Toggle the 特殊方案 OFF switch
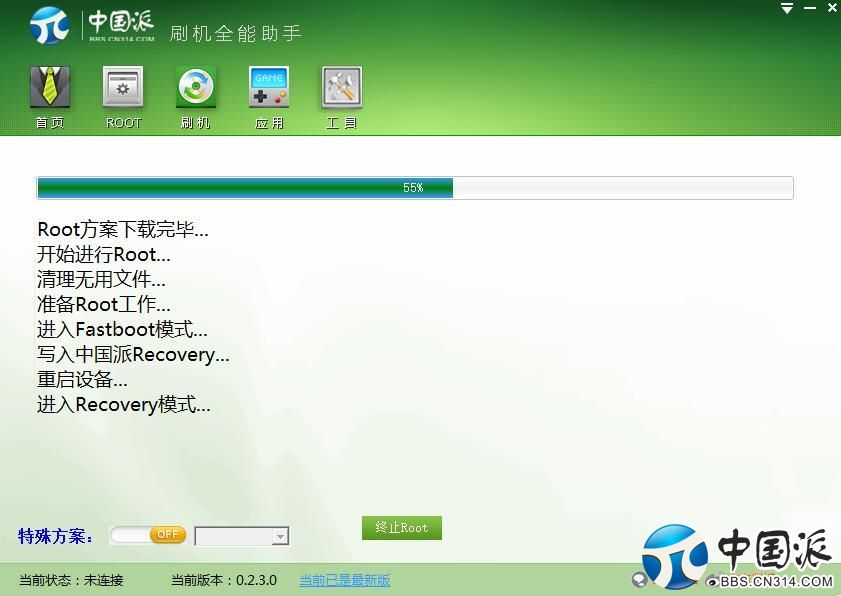The width and height of the screenshot is (841, 596). click(x=148, y=535)
